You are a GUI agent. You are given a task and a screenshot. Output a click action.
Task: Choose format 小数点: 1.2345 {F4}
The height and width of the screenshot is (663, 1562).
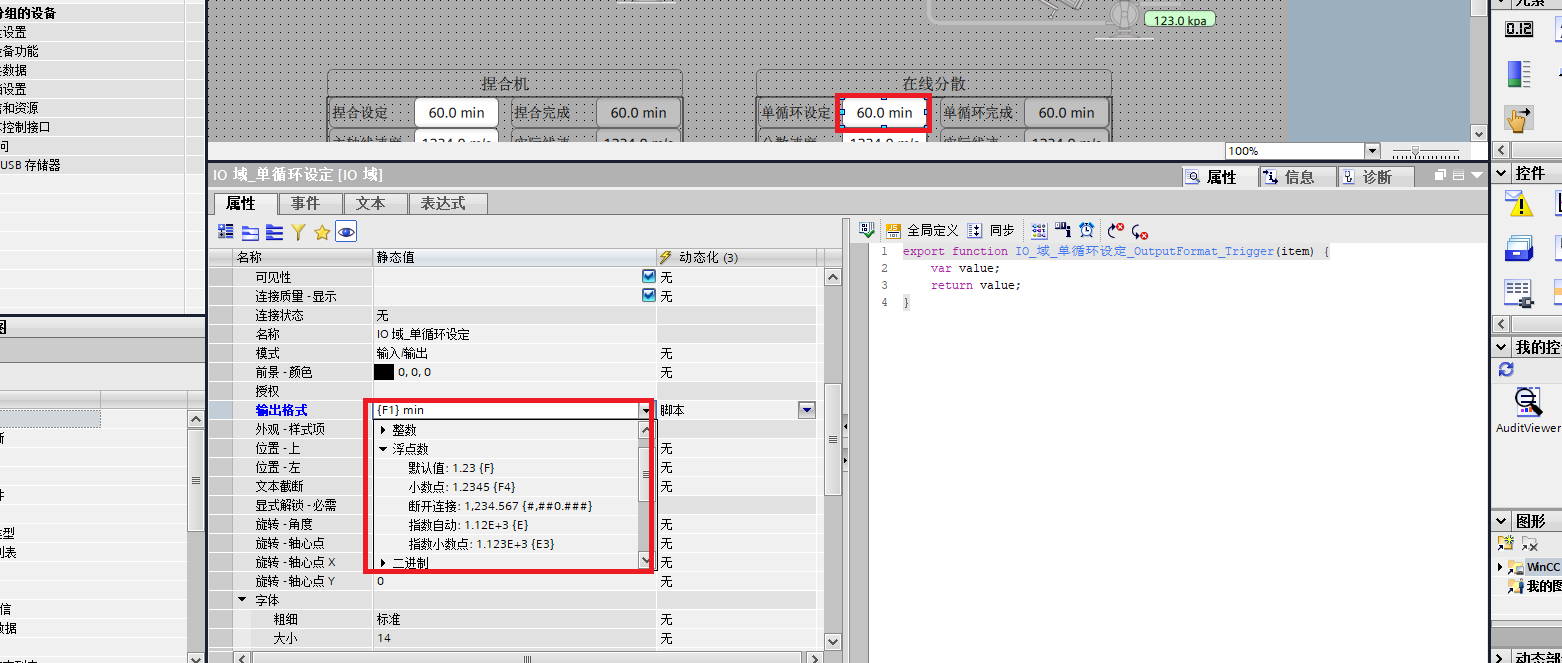coord(461,487)
